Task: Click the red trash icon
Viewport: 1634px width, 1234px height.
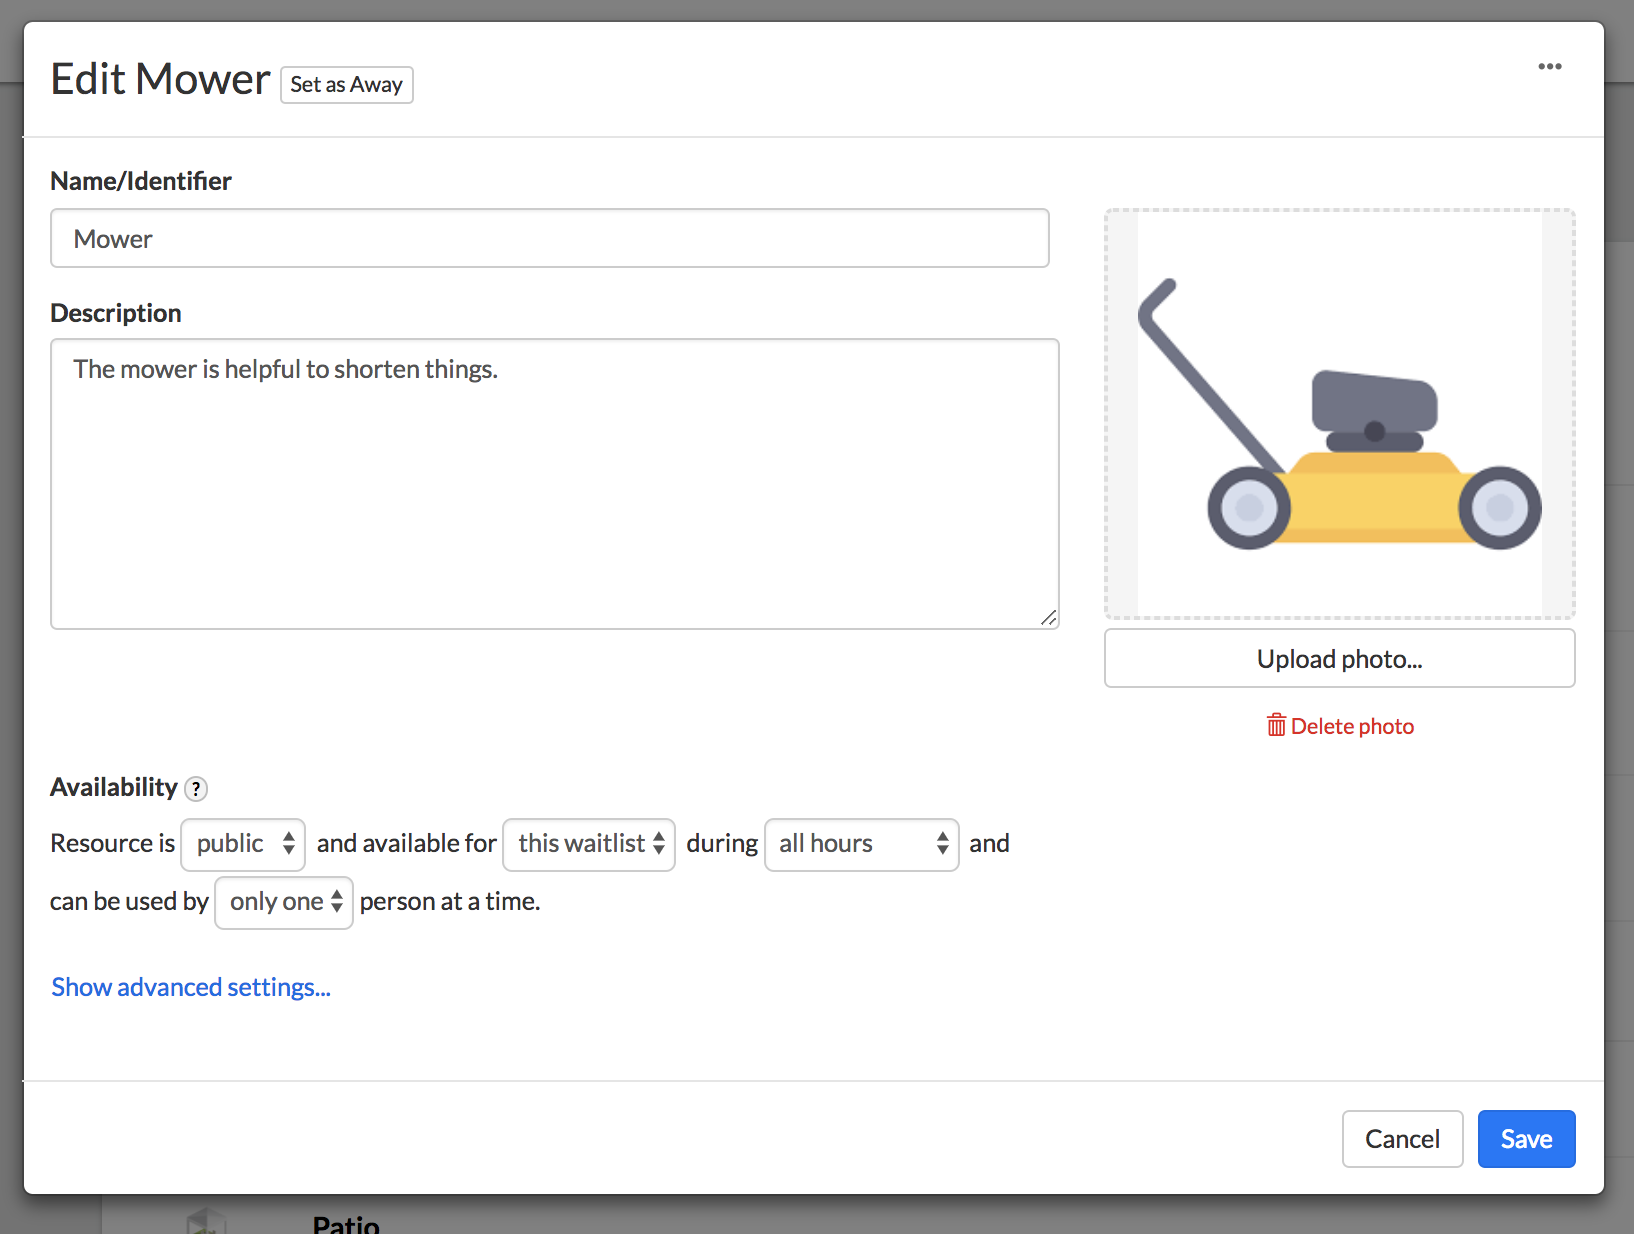Action: [x=1276, y=725]
